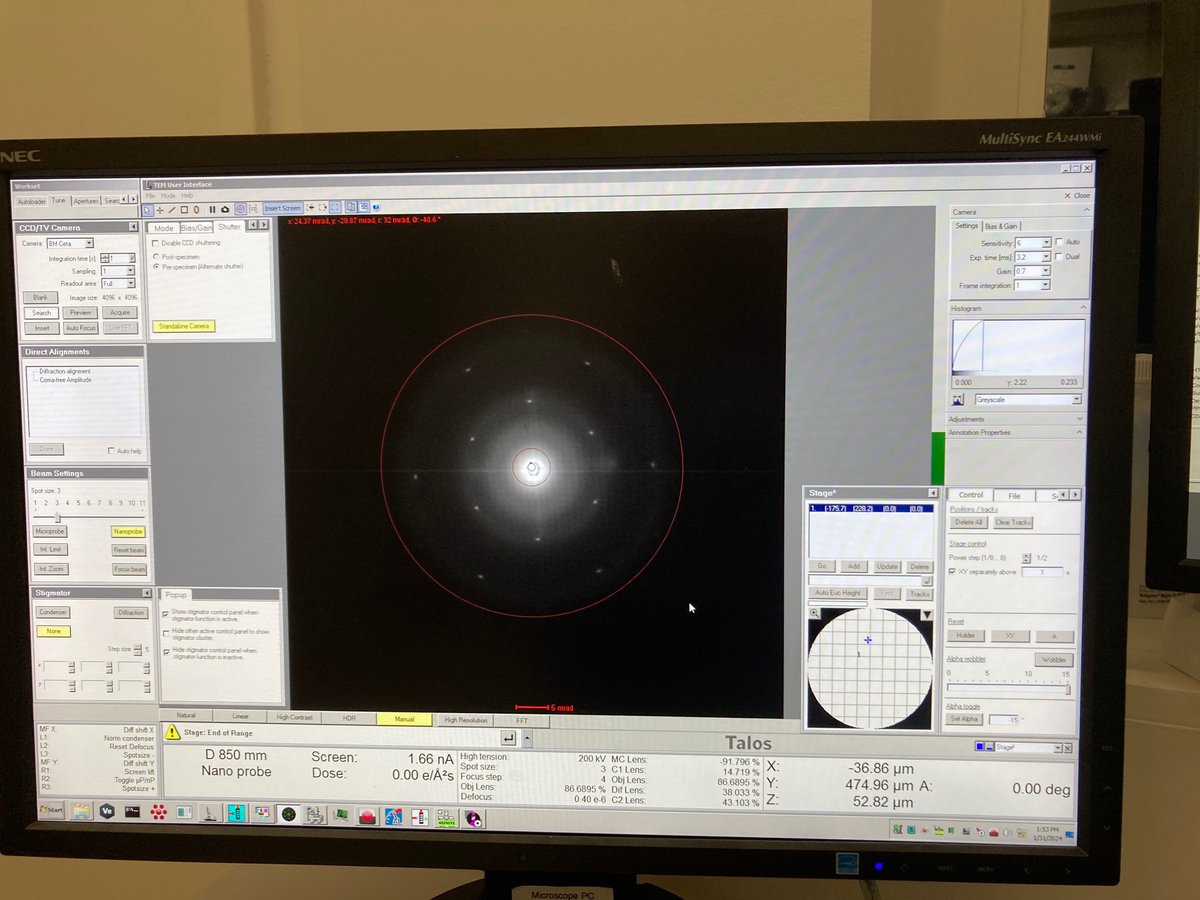Open the Sampling dropdown

coord(131,271)
